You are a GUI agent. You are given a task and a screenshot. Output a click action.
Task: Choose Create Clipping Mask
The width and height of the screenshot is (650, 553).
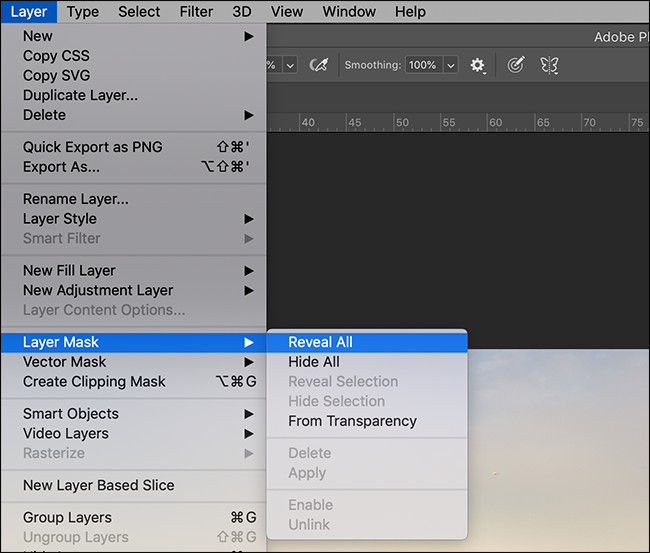point(133,381)
